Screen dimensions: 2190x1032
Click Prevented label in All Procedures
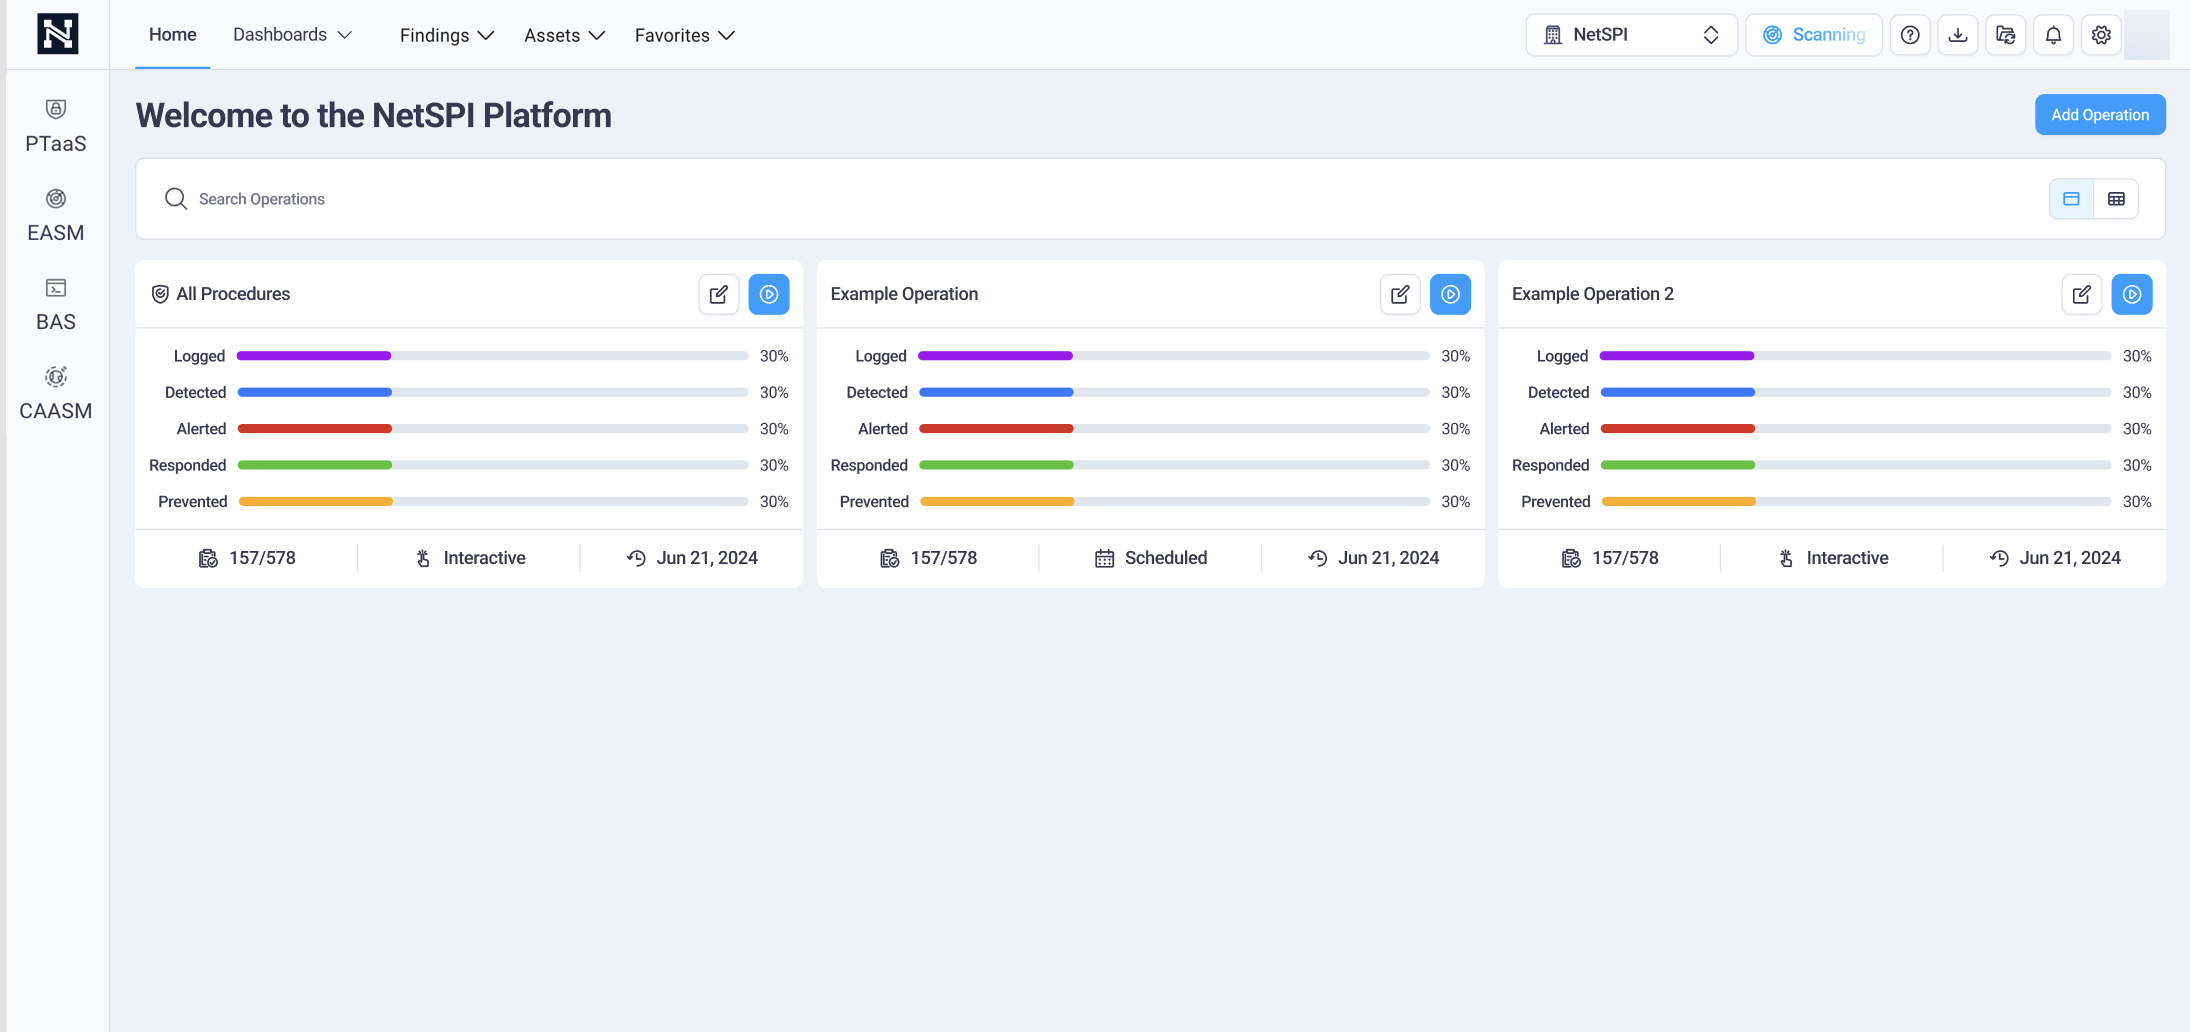[193, 502]
